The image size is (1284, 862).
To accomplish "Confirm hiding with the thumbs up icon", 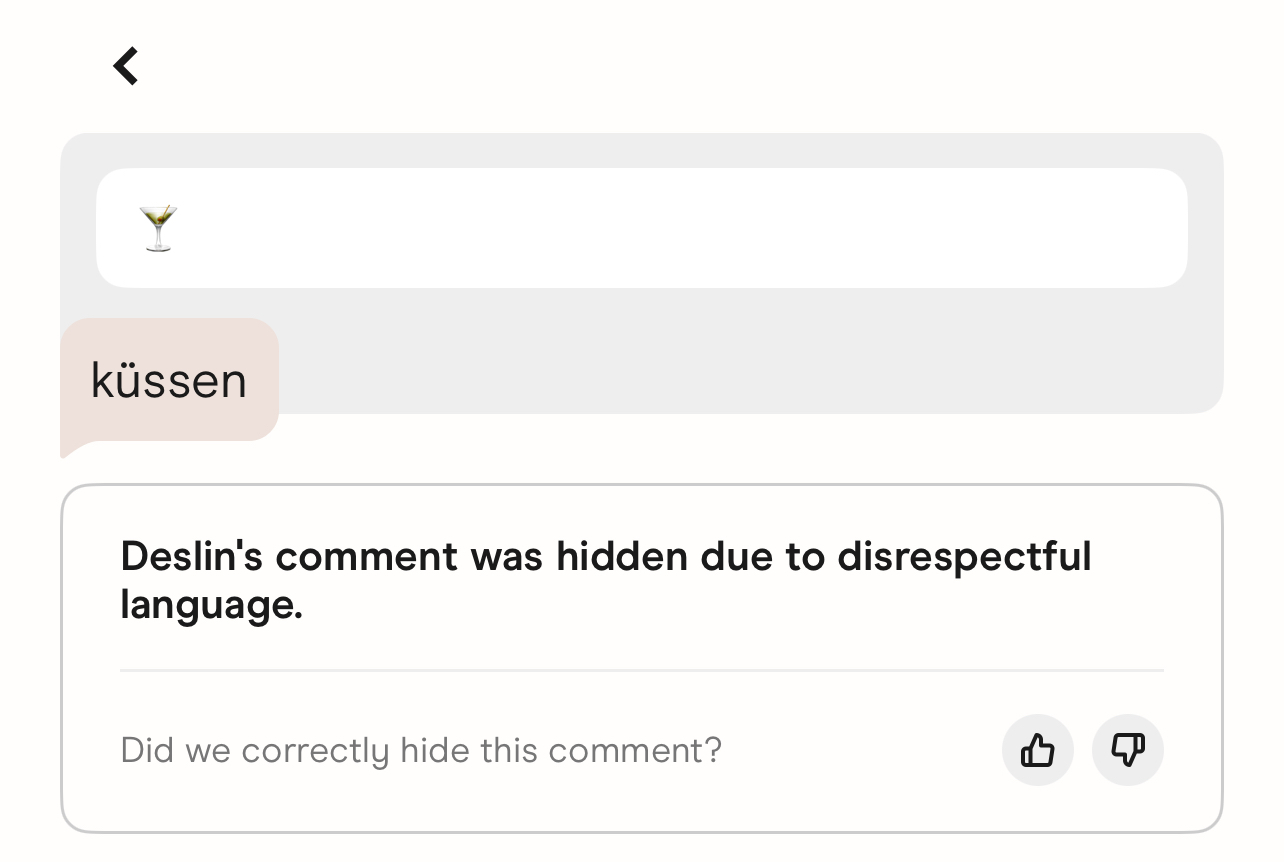I will [1037, 750].
